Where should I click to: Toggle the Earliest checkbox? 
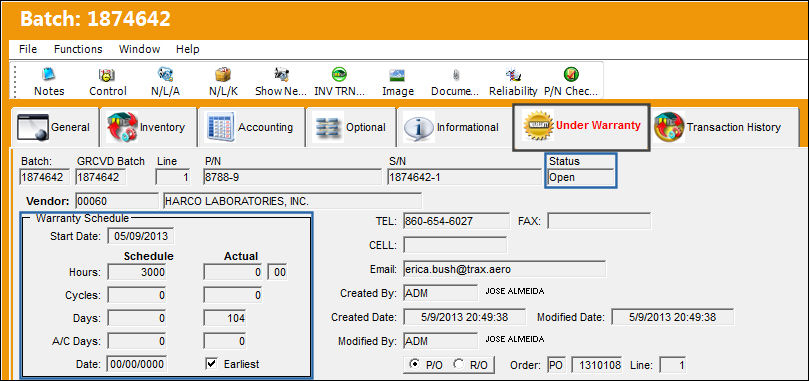(x=211, y=364)
